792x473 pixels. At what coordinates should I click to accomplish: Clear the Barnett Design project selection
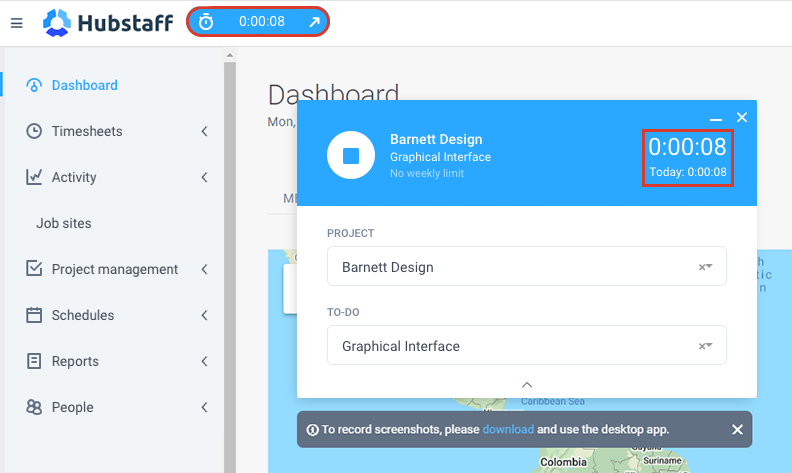click(702, 267)
